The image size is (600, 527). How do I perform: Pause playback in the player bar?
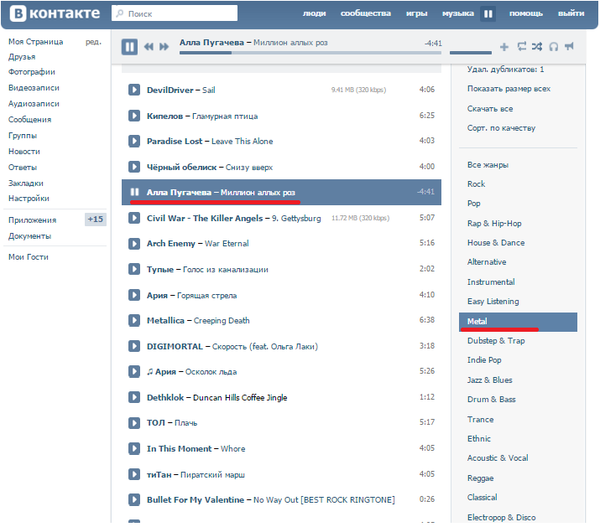pyautogui.click(x=130, y=47)
